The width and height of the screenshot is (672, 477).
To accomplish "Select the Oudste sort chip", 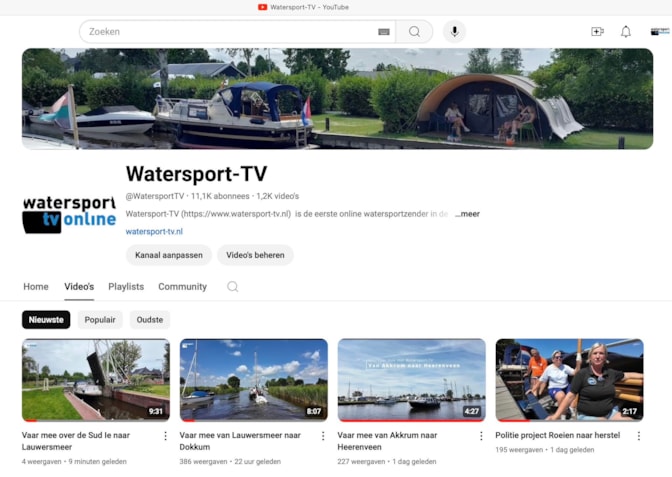I will point(150,320).
